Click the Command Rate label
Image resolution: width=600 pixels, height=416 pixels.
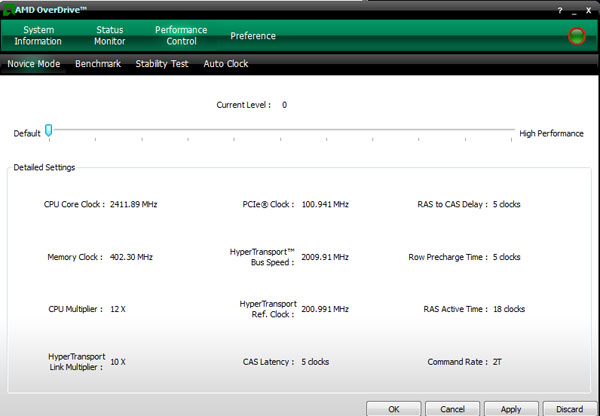coord(458,362)
